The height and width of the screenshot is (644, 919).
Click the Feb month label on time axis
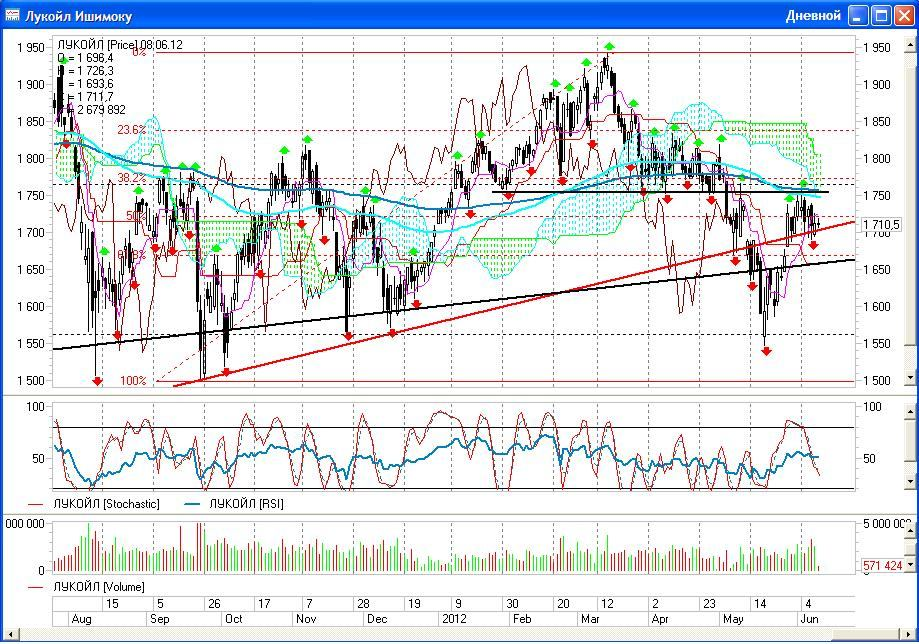[522, 619]
